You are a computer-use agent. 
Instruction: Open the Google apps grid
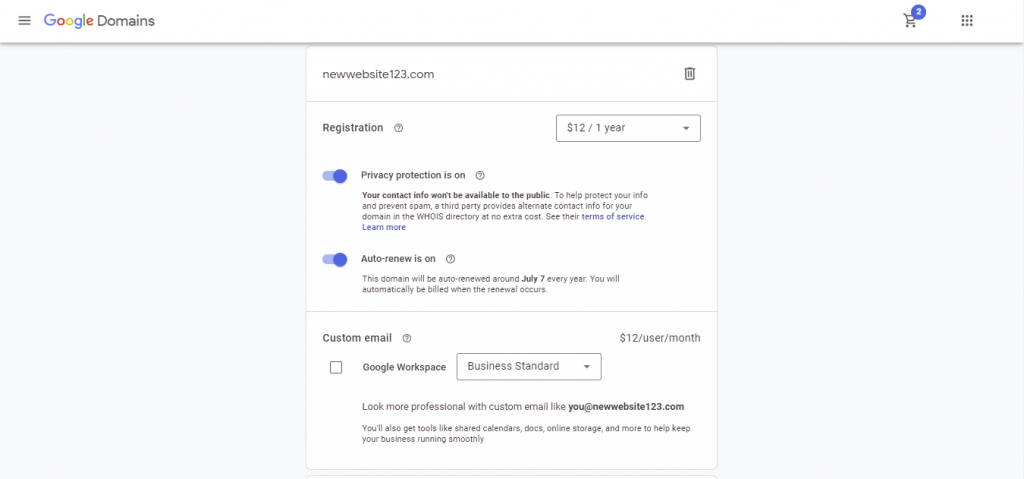click(x=967, y=21)
